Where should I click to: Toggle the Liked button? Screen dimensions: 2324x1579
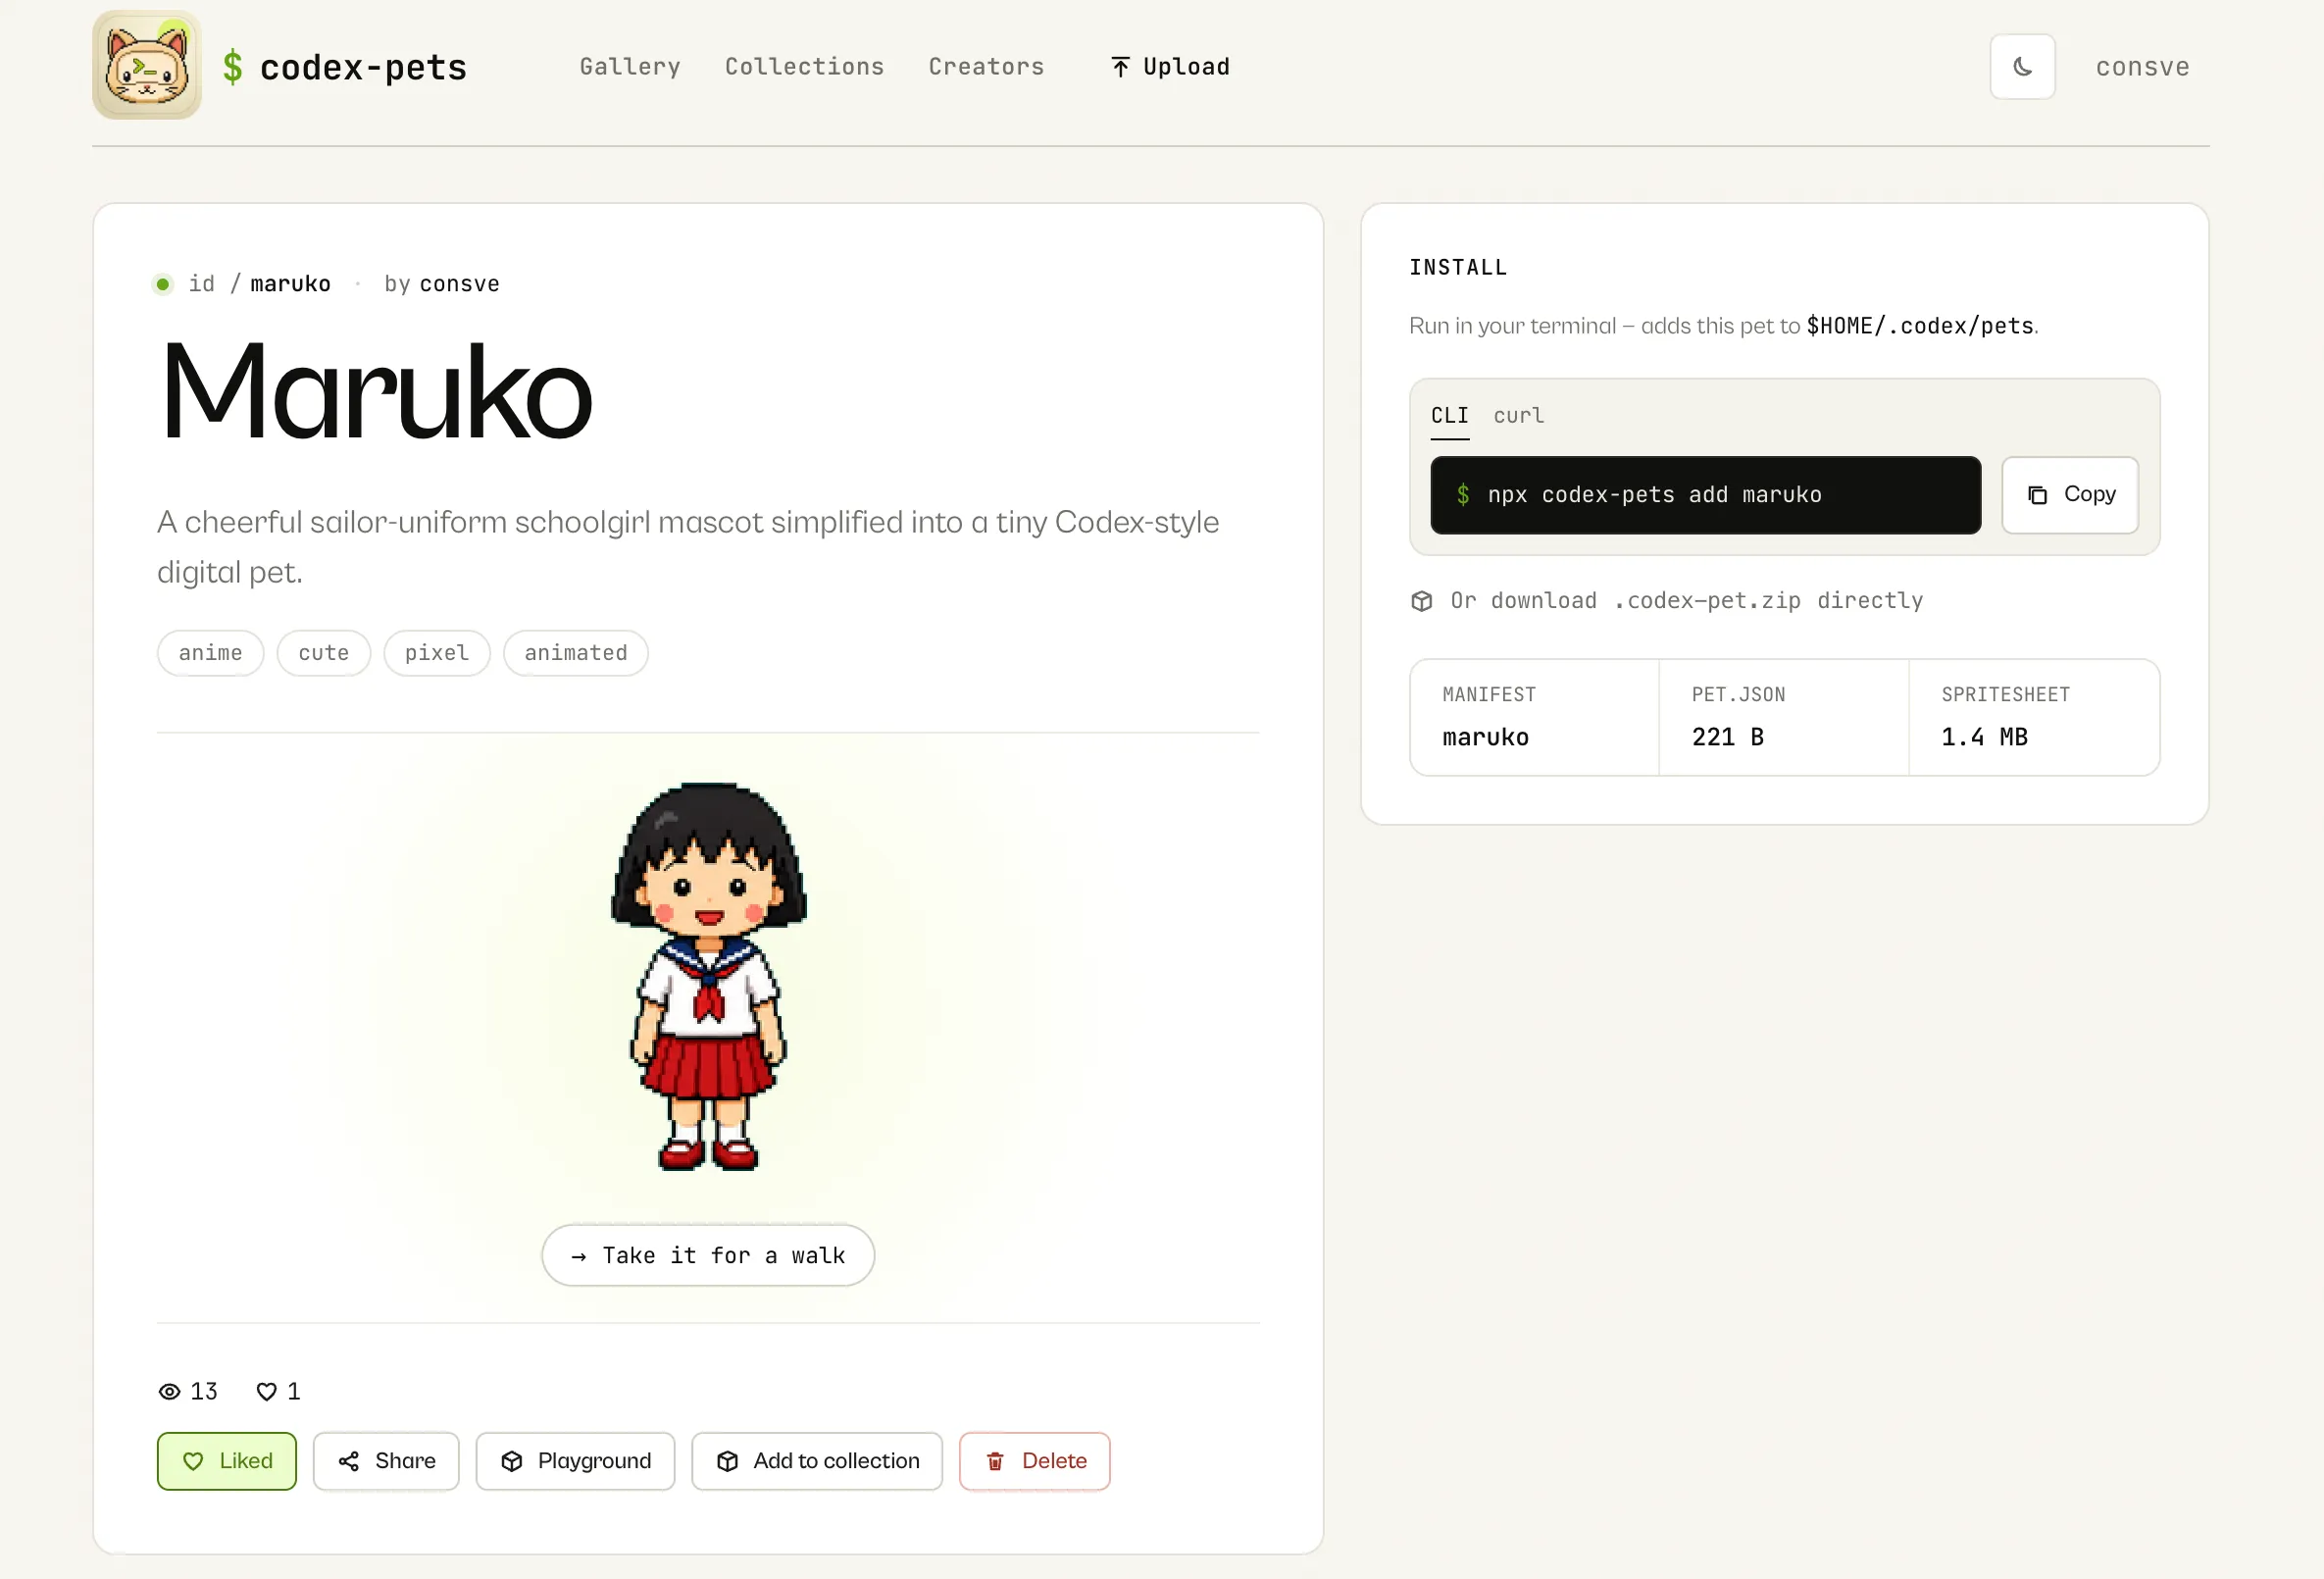(x=227, y=1461)
